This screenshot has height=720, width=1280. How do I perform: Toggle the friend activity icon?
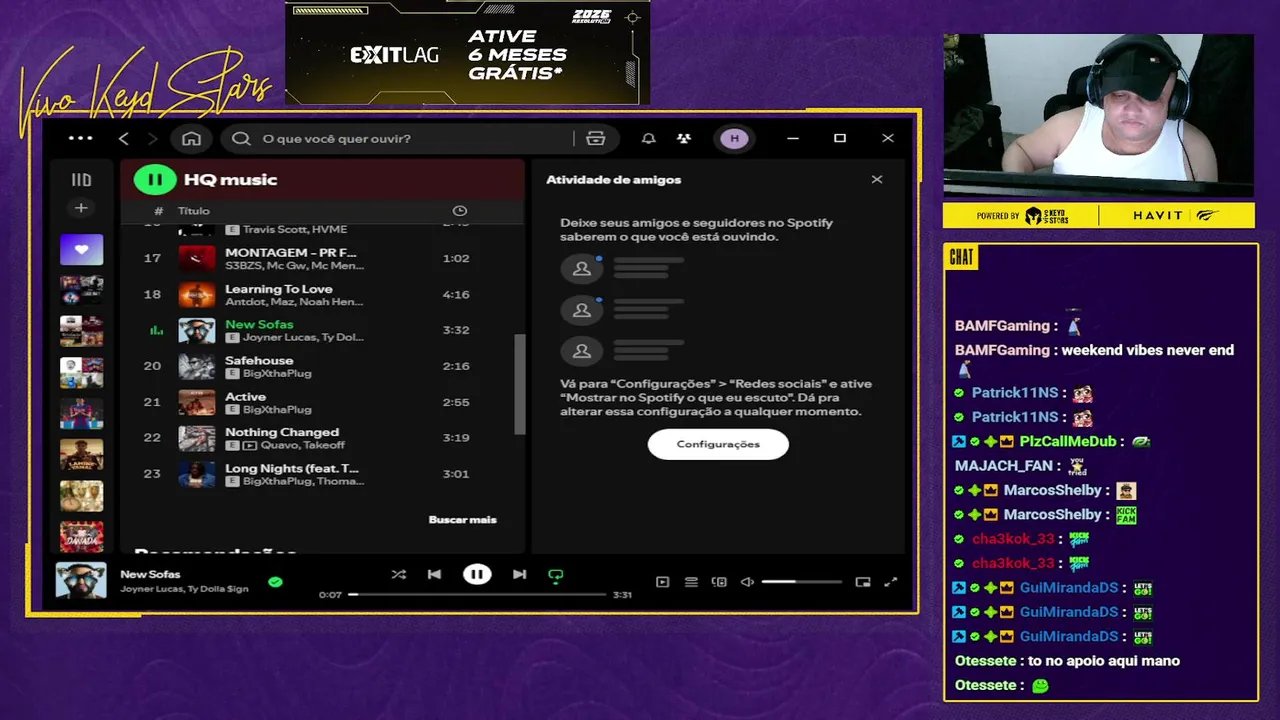coord(684,138)
